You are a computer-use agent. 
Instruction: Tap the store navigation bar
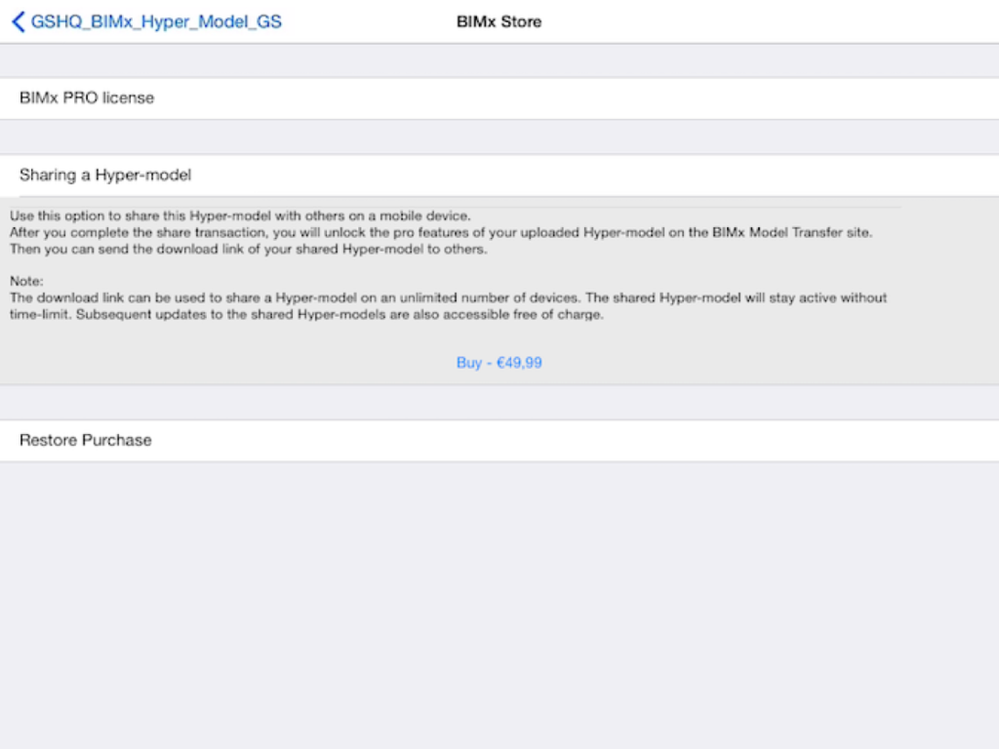click(x=499, y=21)
